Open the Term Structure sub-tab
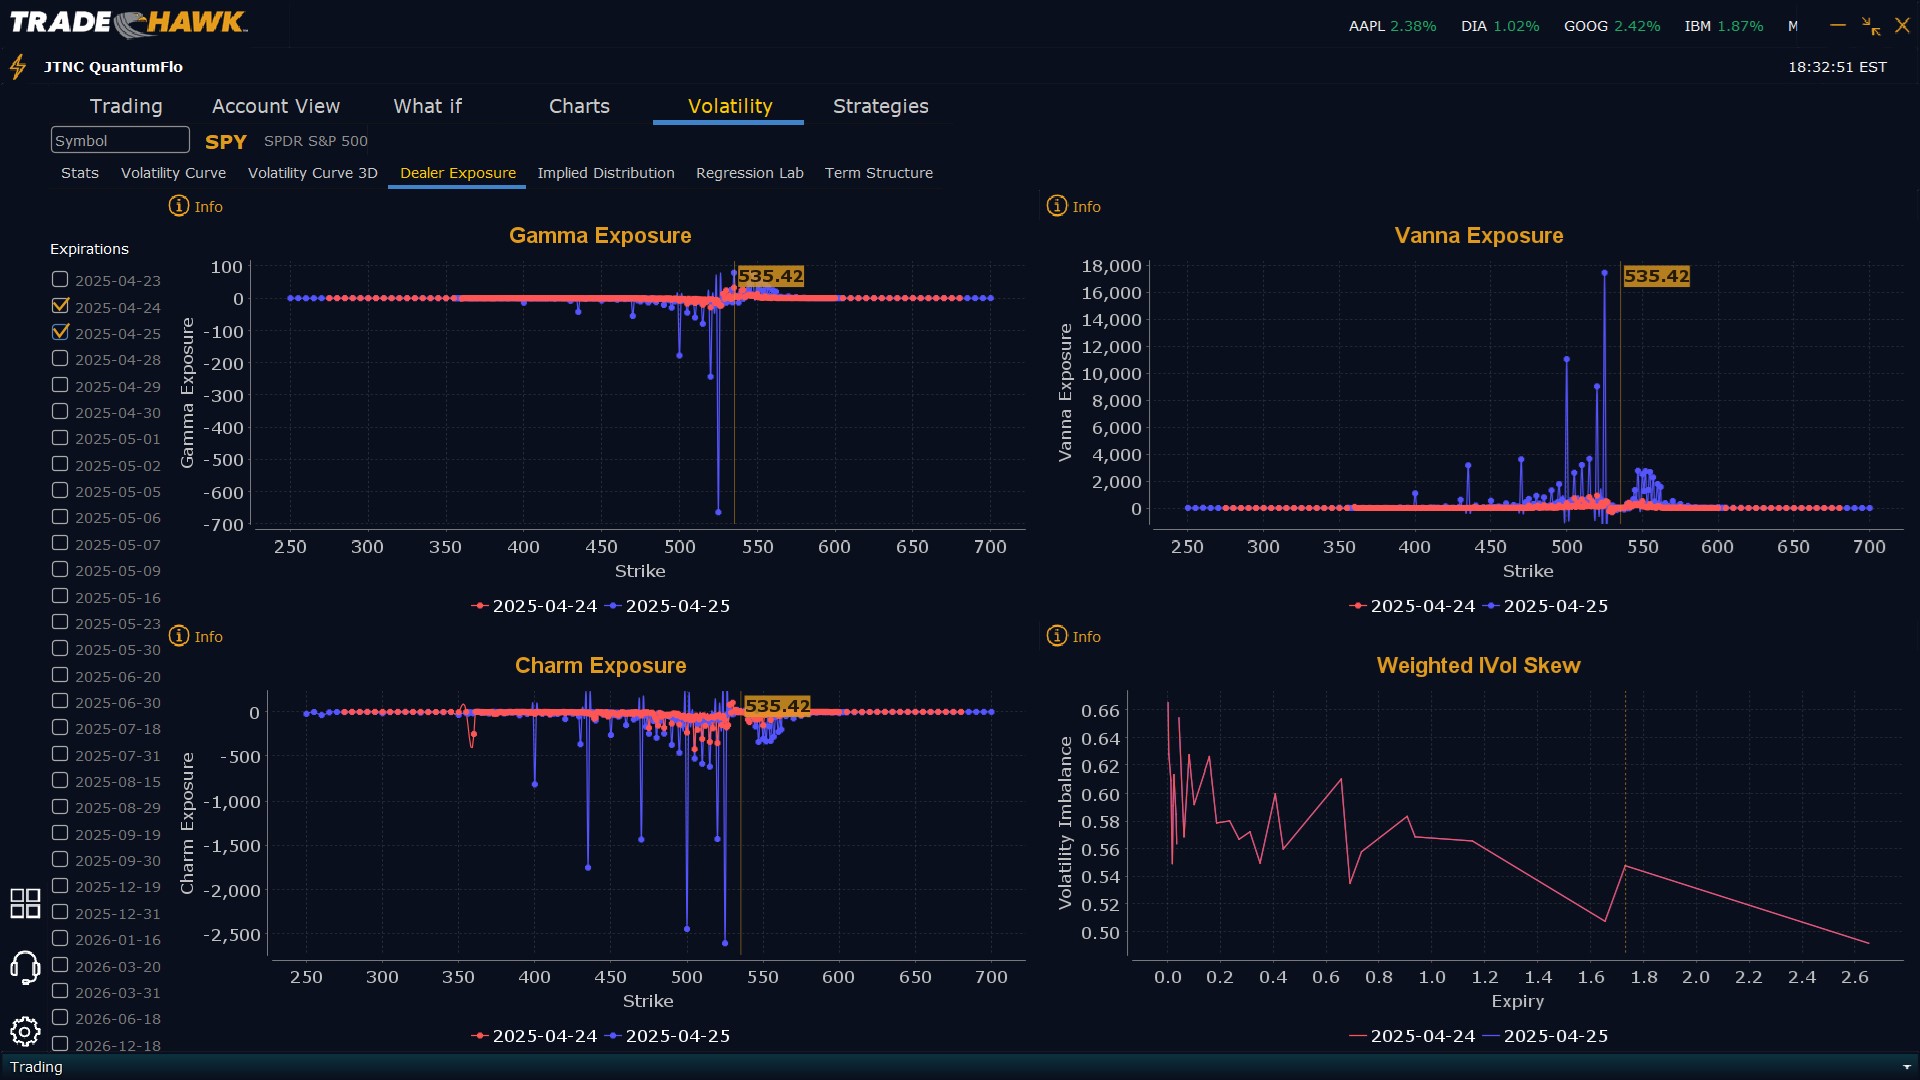 click(x=878, y=173)
